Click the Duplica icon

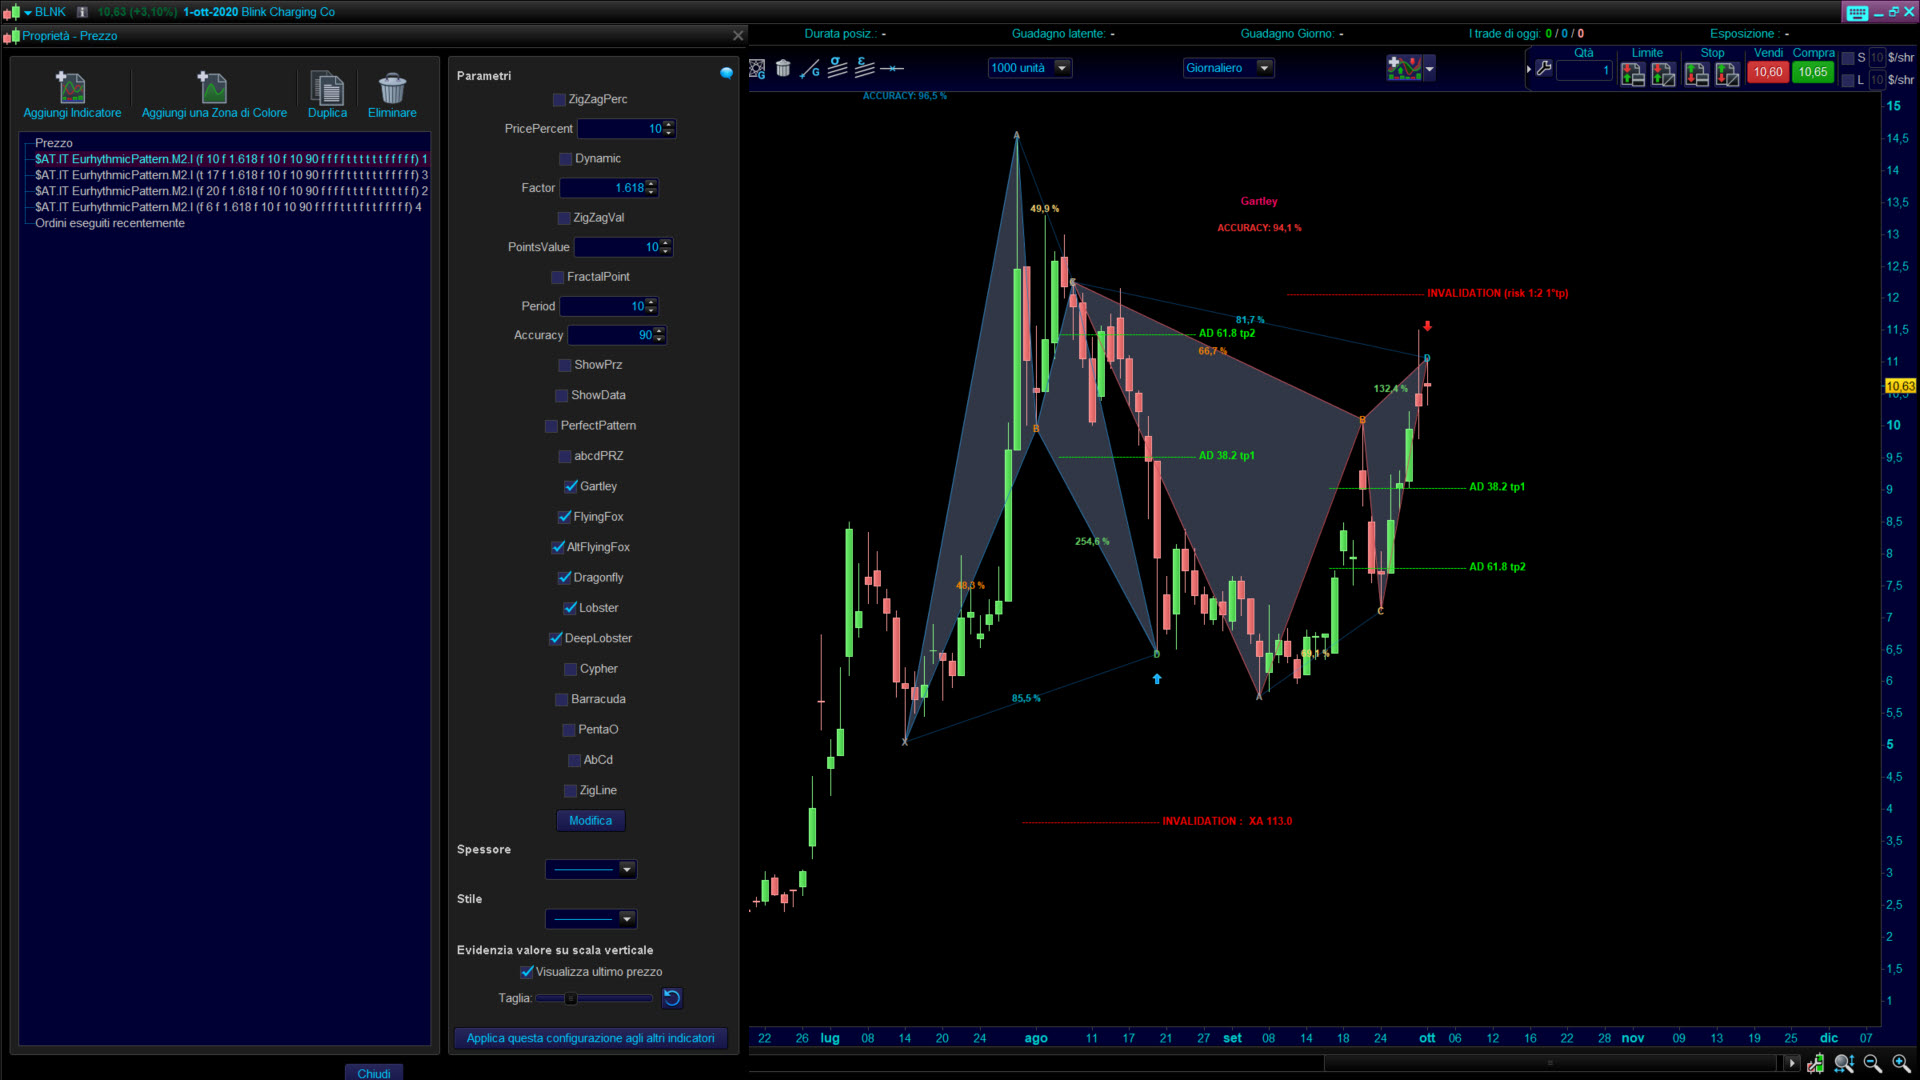tap(327, 88)
